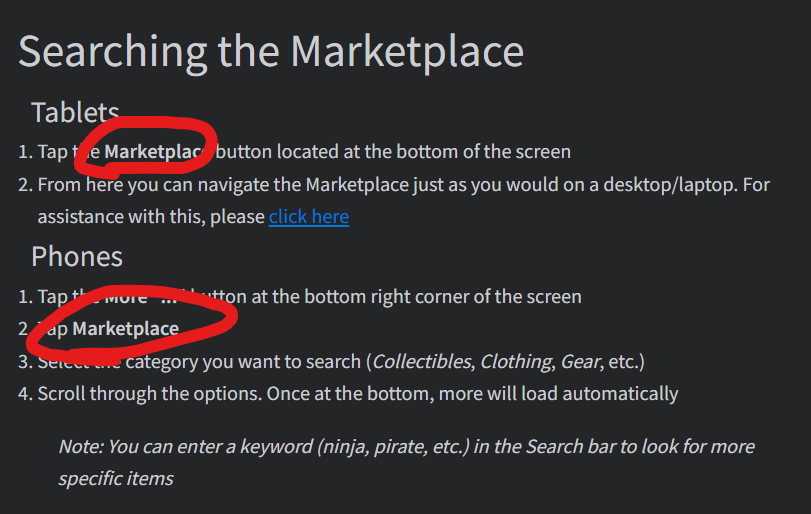The height and width of the screenshot is (514, 811).
Task: Click text "bottom right corner of the screen"
Action: pos(443,297)
